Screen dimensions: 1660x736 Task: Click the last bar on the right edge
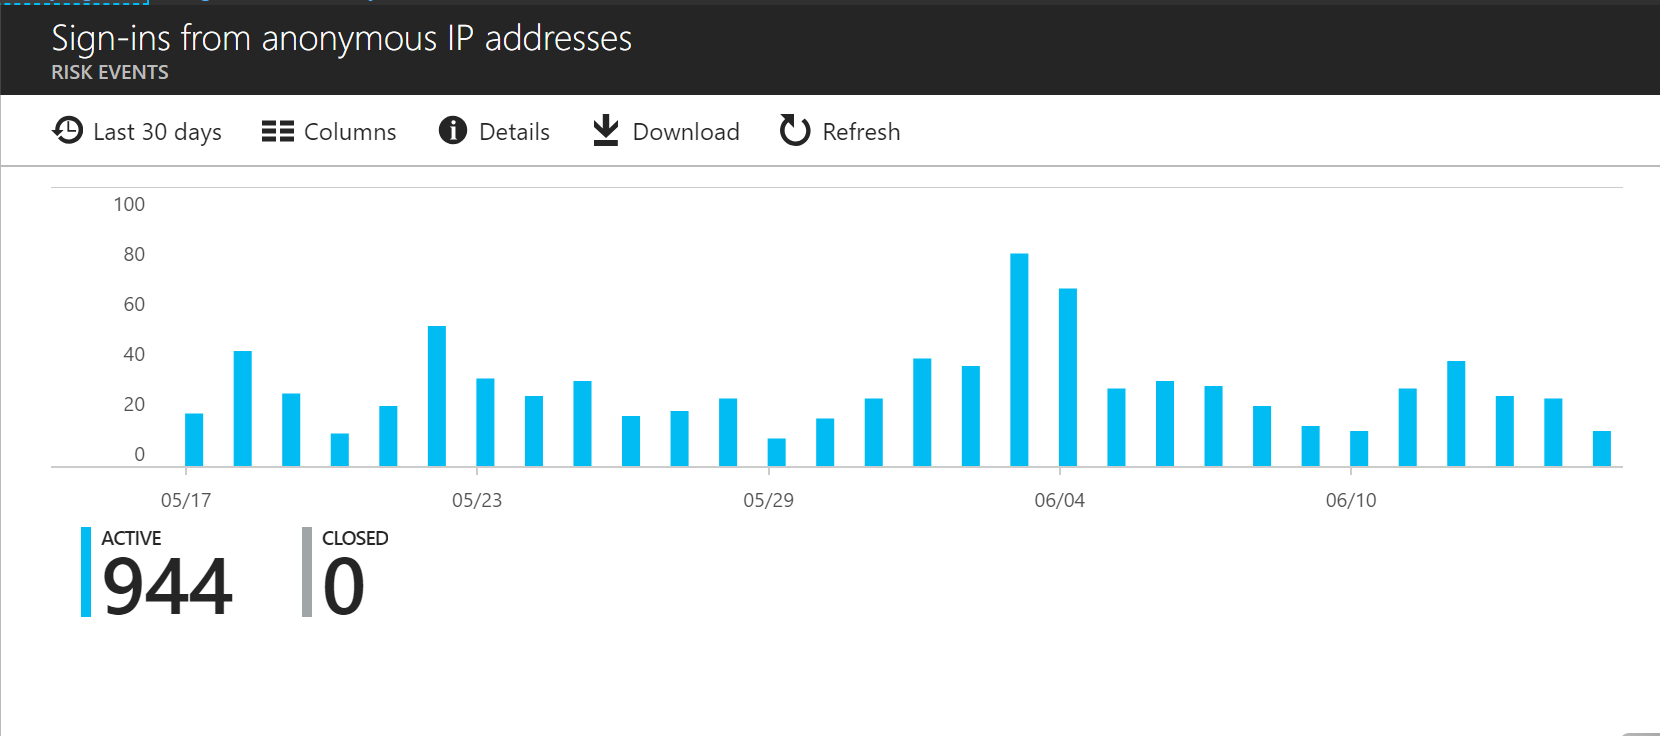pos(1601,448)
